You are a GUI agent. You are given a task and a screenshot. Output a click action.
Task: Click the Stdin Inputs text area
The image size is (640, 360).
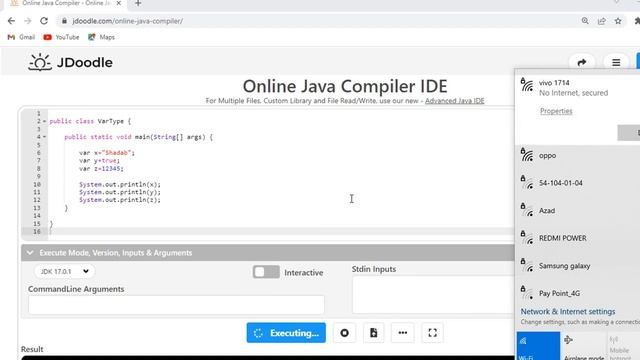pyautogui.click(x=433, y=295)
